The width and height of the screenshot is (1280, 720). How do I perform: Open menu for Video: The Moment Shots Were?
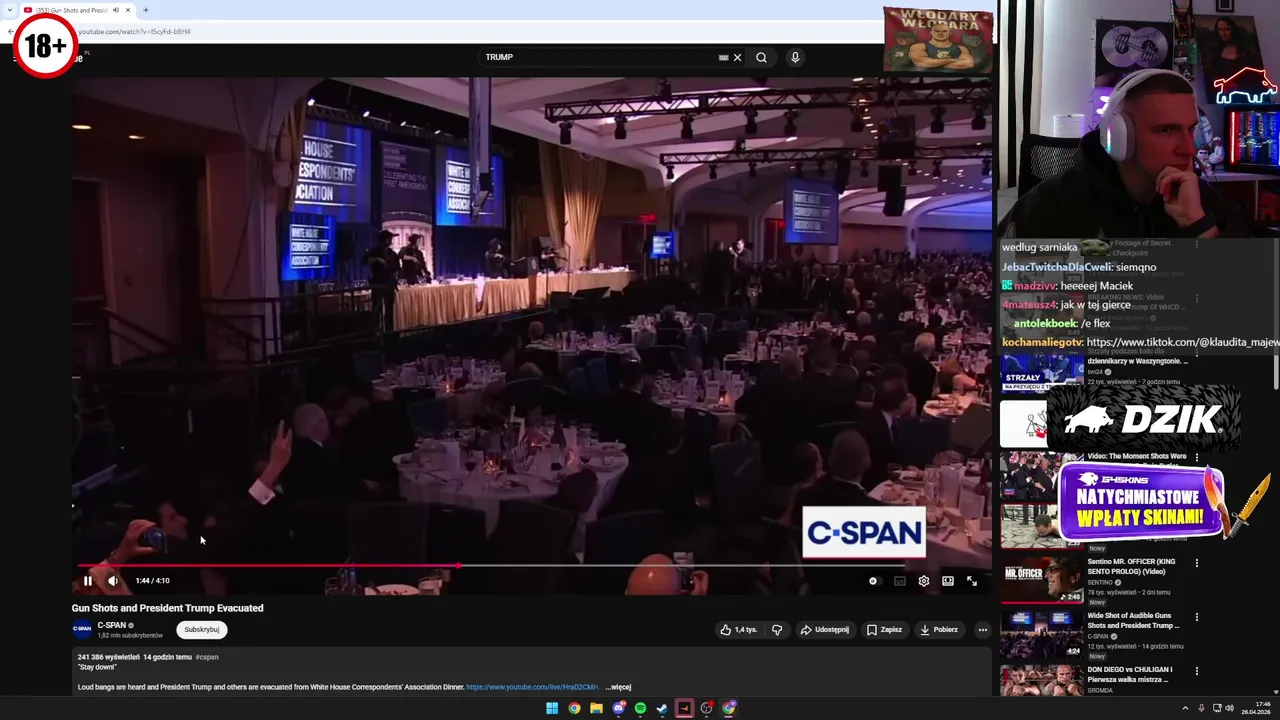[x=1196, y=458]
